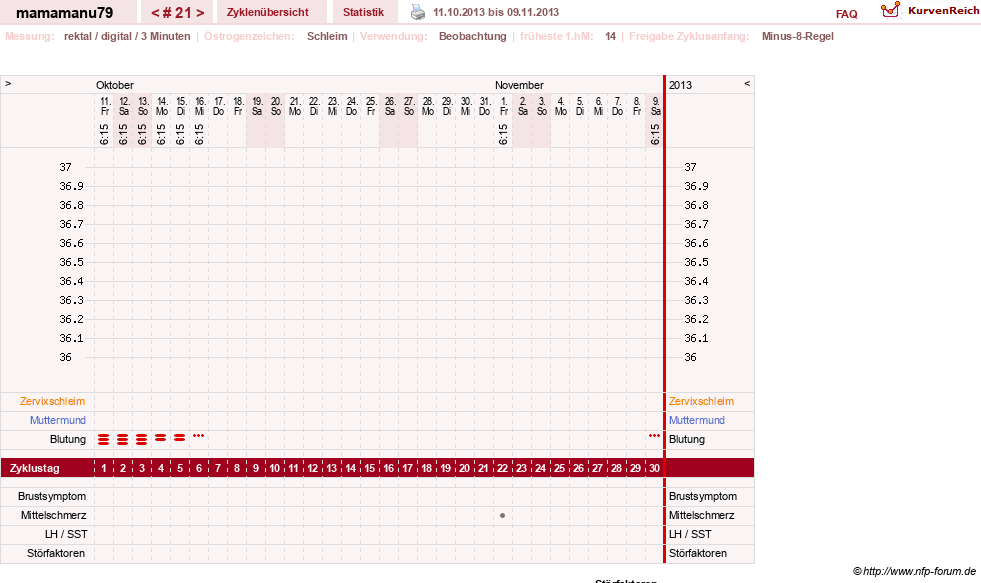
Task: Click the date column 19. Sa
Action: tap(257, 106)
